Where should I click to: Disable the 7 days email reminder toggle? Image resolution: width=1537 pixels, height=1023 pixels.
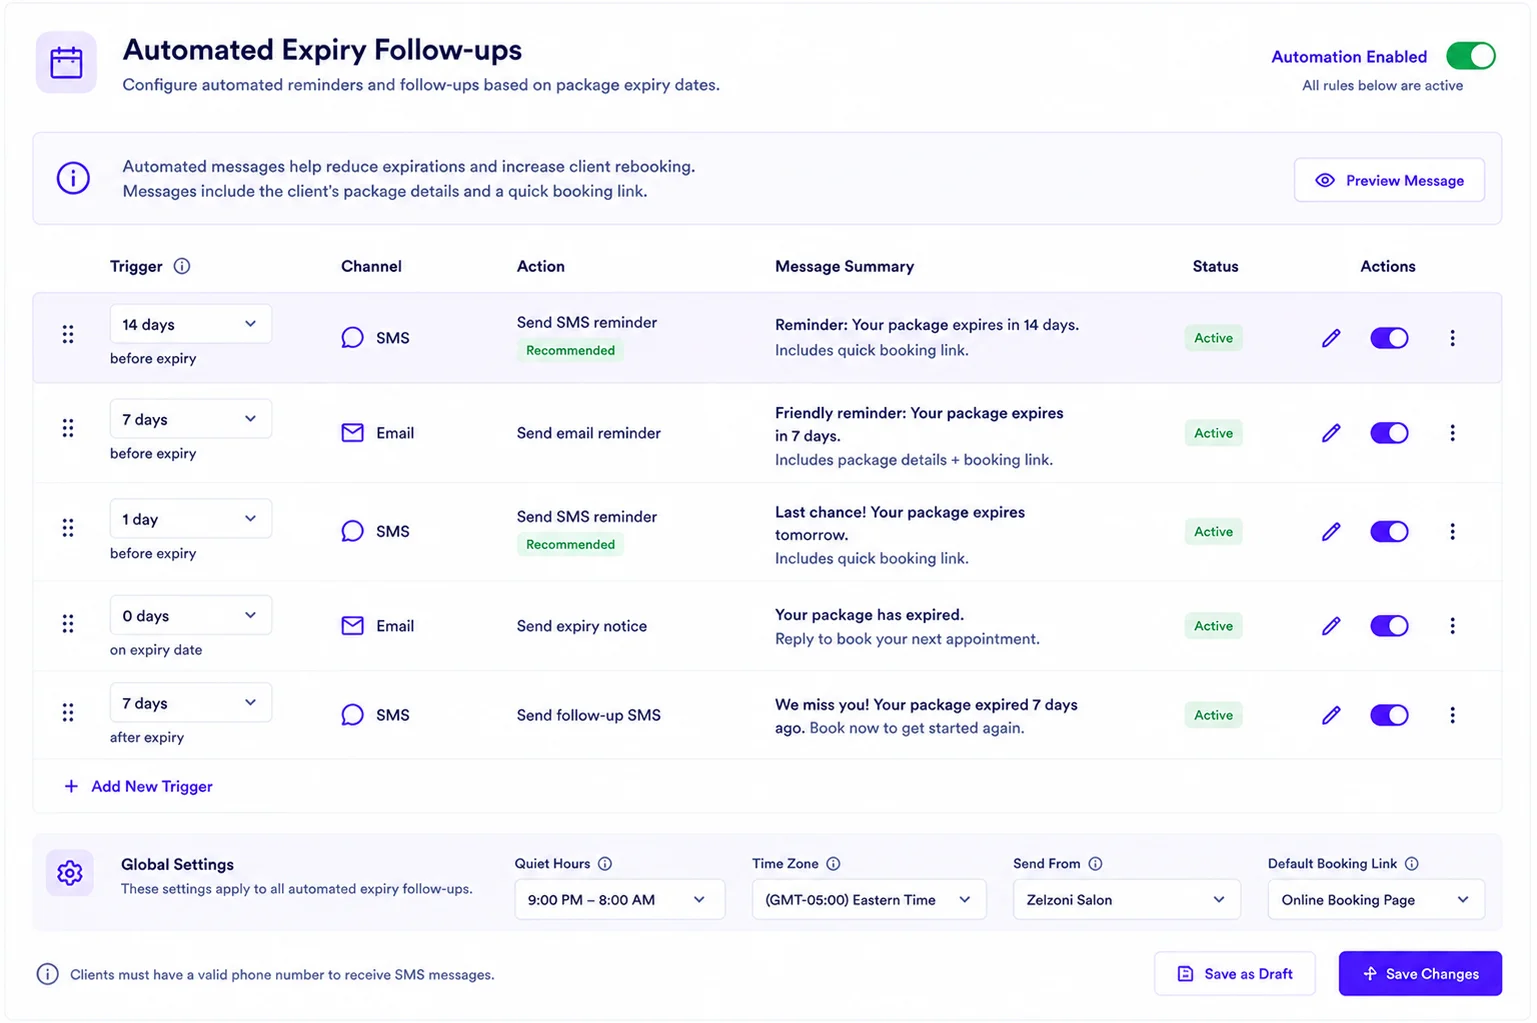(x=1389, y=433)
